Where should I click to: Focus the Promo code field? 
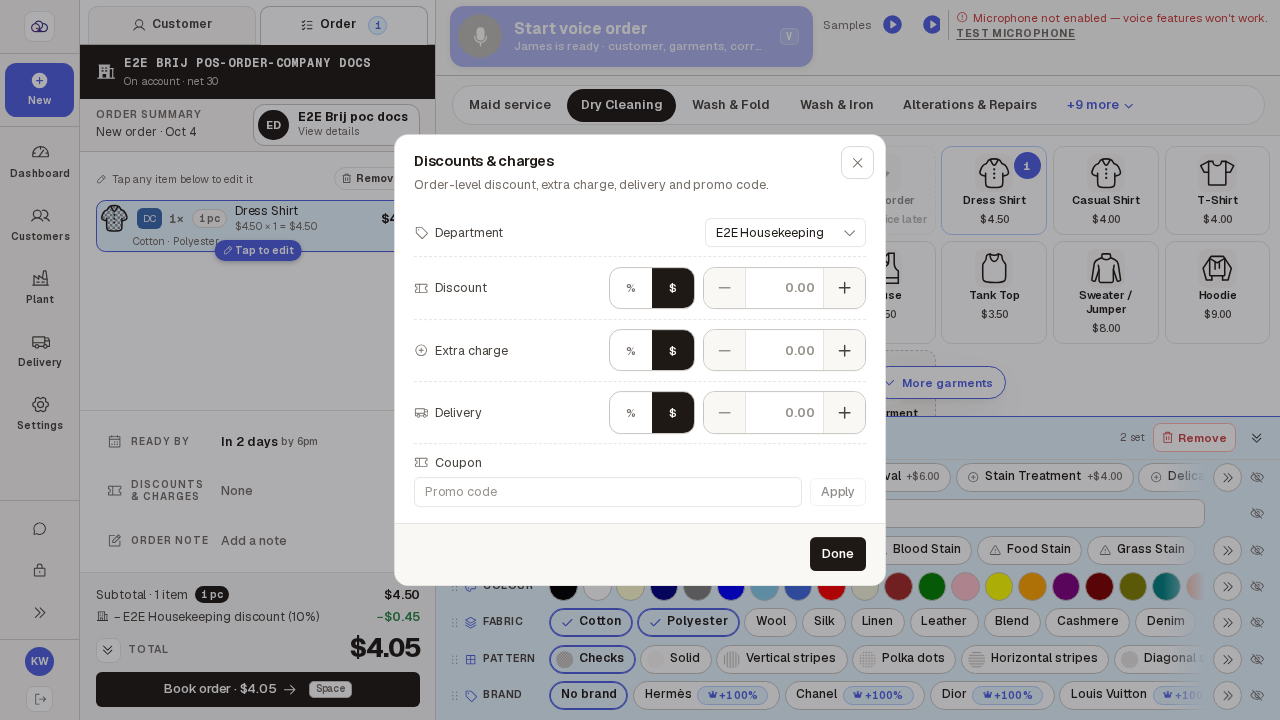[608, 492]
